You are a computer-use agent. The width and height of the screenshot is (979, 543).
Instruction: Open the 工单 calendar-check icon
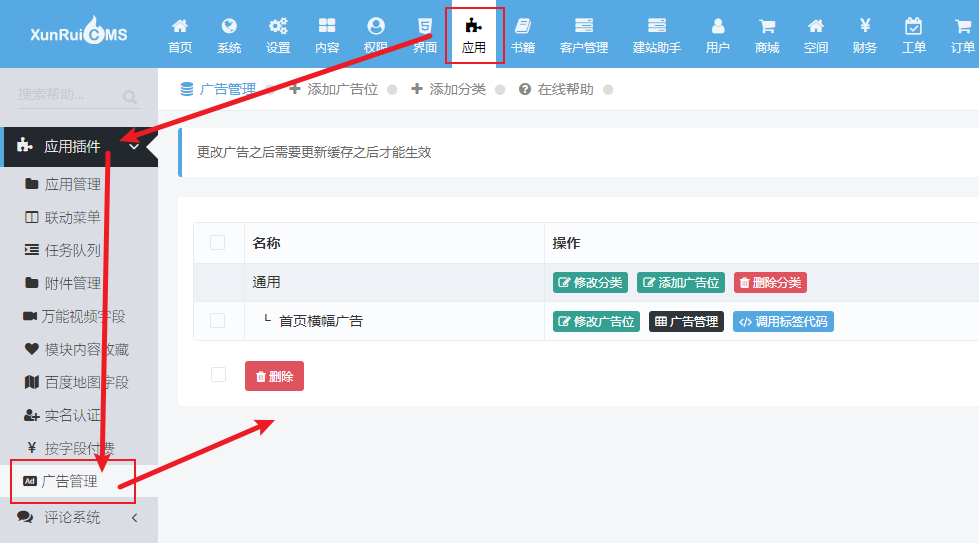pyautogui.click(x=913, y=26)
